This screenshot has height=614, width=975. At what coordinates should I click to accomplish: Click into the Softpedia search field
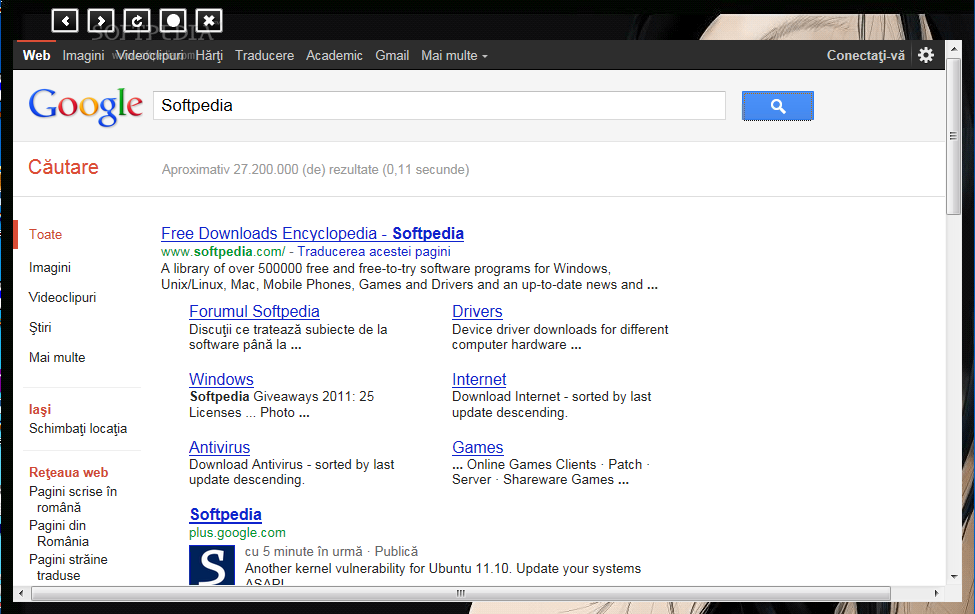[x=439, y=106]
